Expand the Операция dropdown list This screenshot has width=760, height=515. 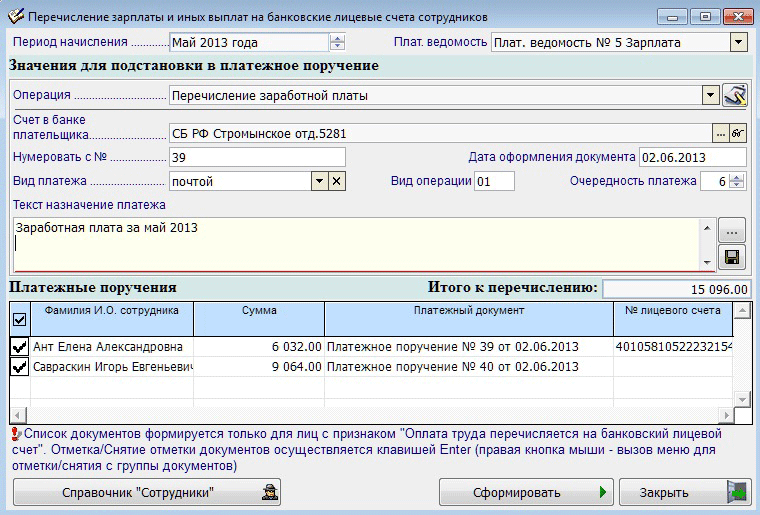[x=710, y=95]
